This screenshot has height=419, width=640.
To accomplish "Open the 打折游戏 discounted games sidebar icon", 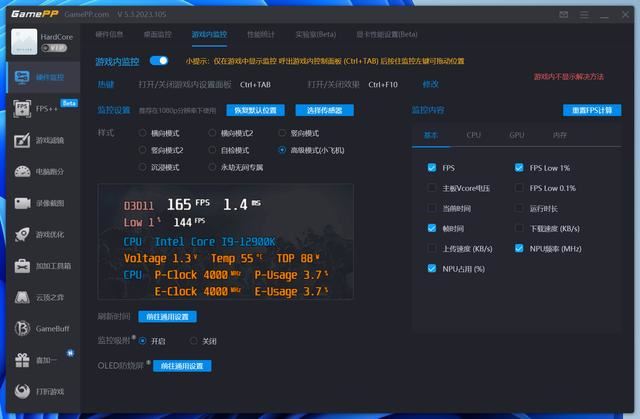I will tap(40, 390).
